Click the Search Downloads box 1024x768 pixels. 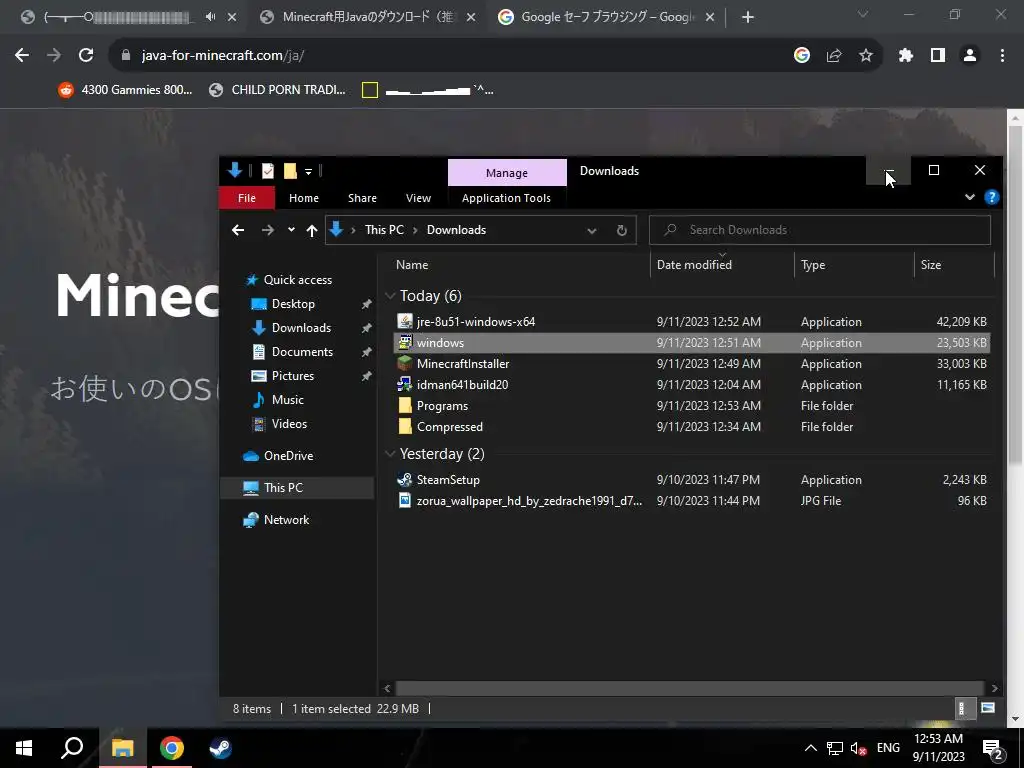click(x=820, y=230)
